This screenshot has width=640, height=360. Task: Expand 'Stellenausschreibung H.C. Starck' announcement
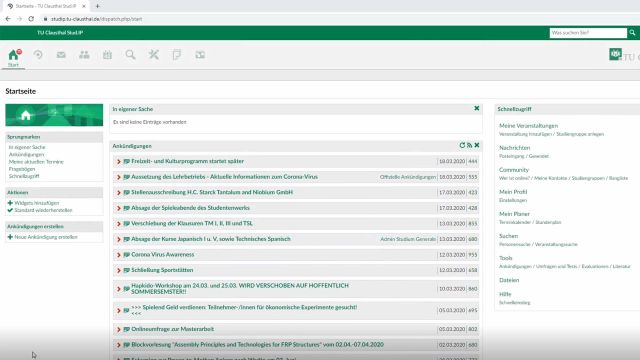coord(119,193)
